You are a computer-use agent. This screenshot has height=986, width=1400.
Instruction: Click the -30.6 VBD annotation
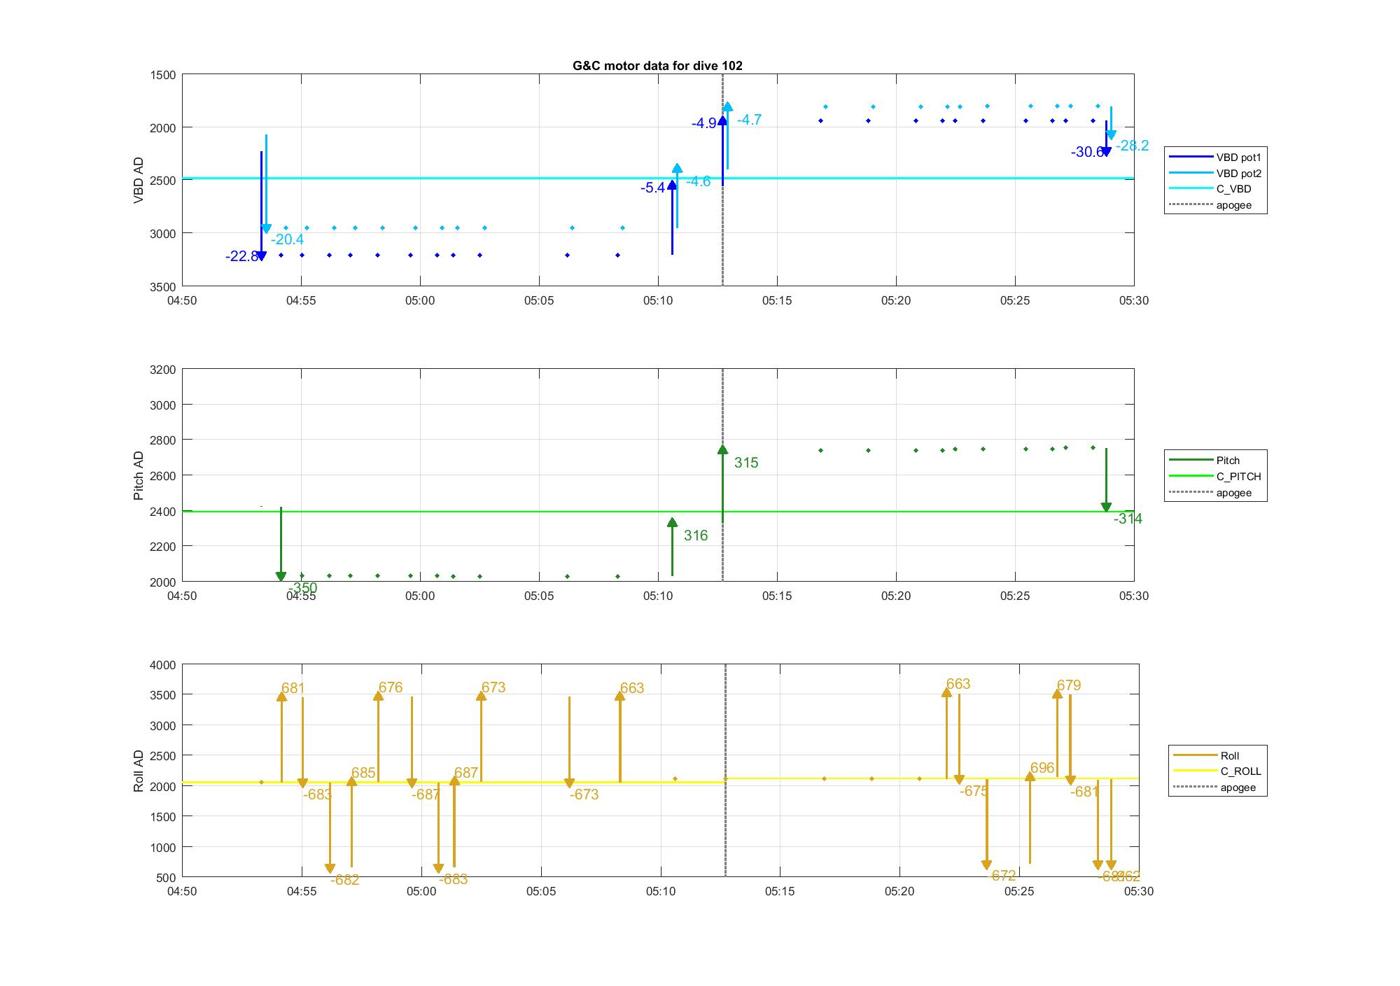1086,153
